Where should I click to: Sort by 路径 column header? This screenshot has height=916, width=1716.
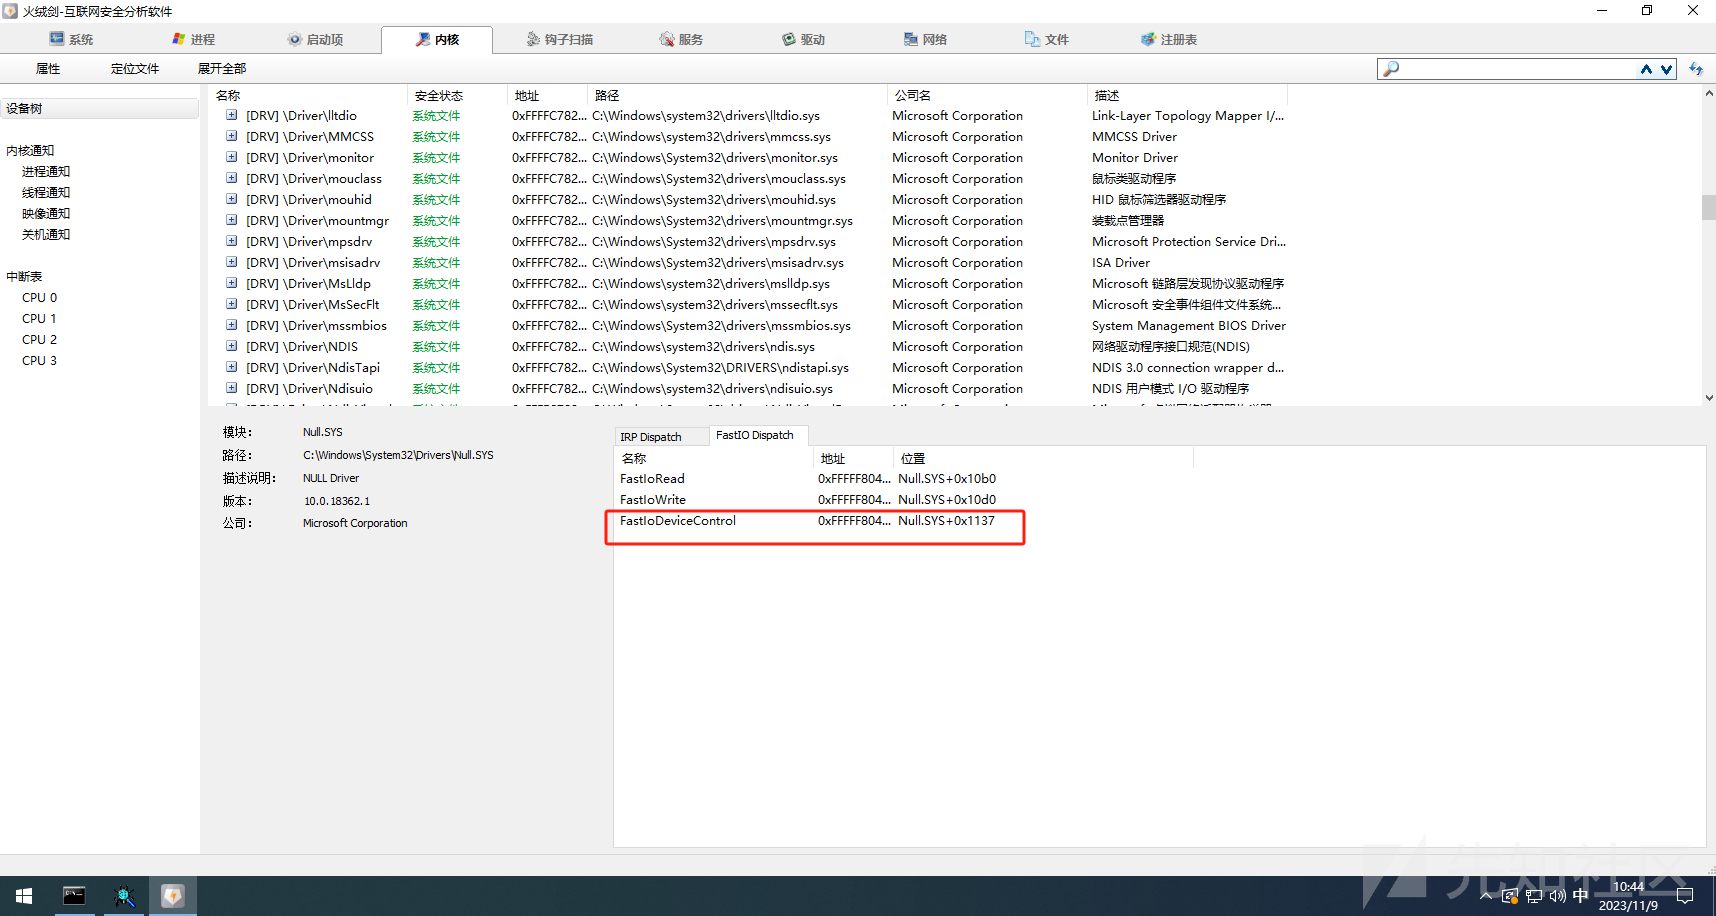pyautogui.click(x=737, y=96)
